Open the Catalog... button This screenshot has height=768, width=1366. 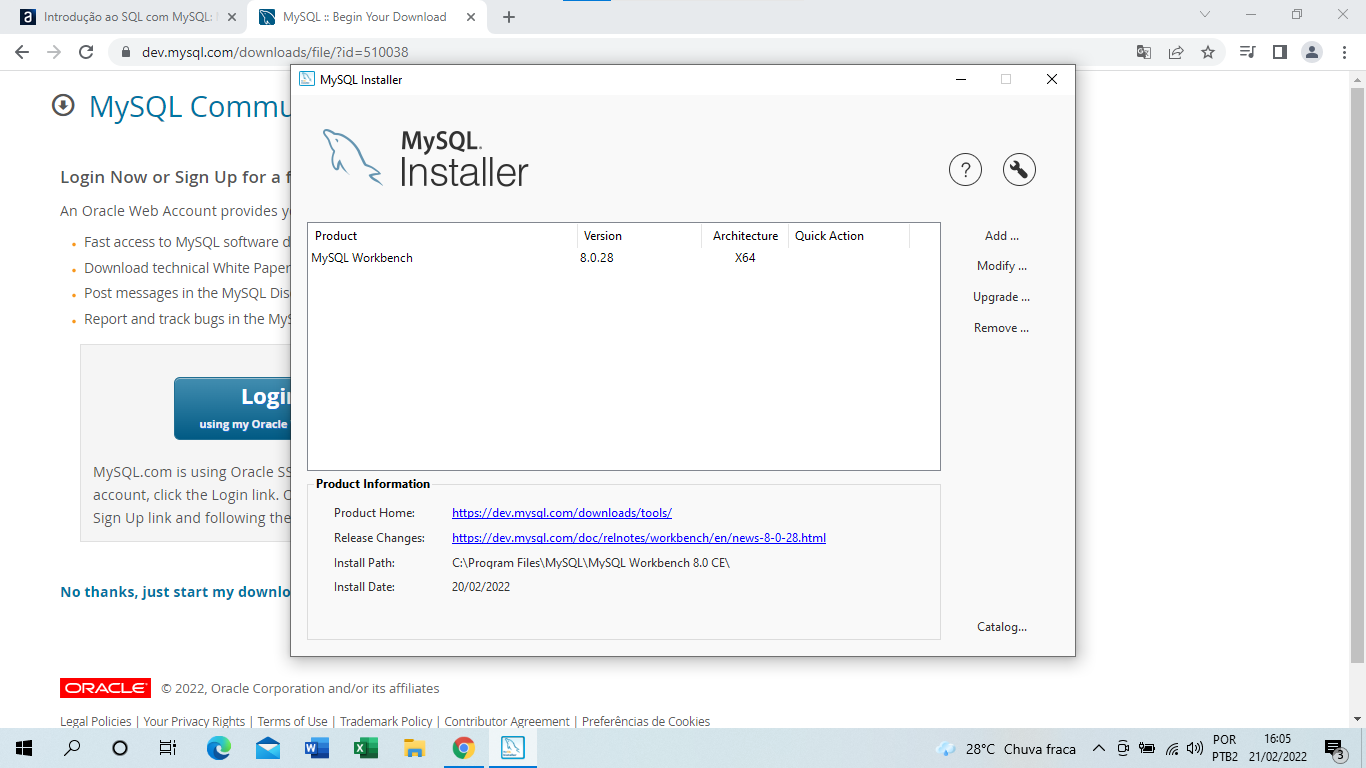click(1002, 627)
